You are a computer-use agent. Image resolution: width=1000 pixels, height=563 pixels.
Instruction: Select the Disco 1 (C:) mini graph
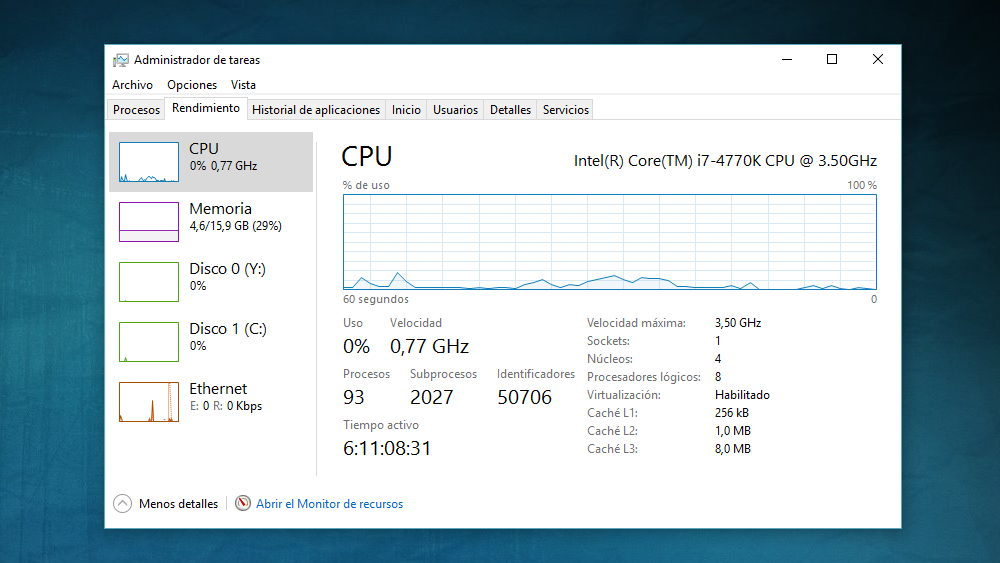(149, 342)
